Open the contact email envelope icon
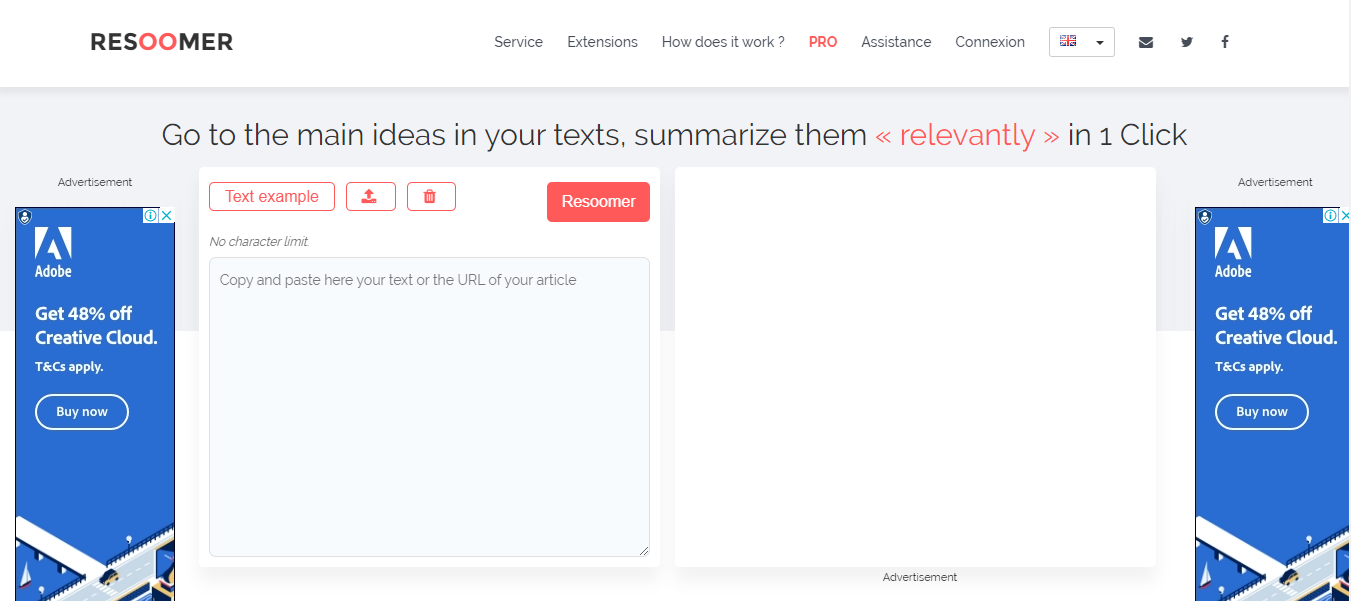Screen dimensions: 1351x601 1146,42
